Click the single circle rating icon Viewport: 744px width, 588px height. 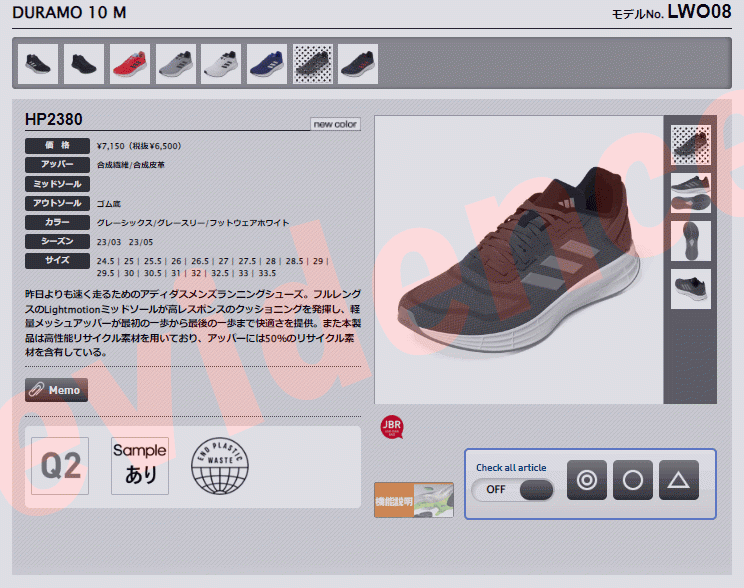[633, 481]
